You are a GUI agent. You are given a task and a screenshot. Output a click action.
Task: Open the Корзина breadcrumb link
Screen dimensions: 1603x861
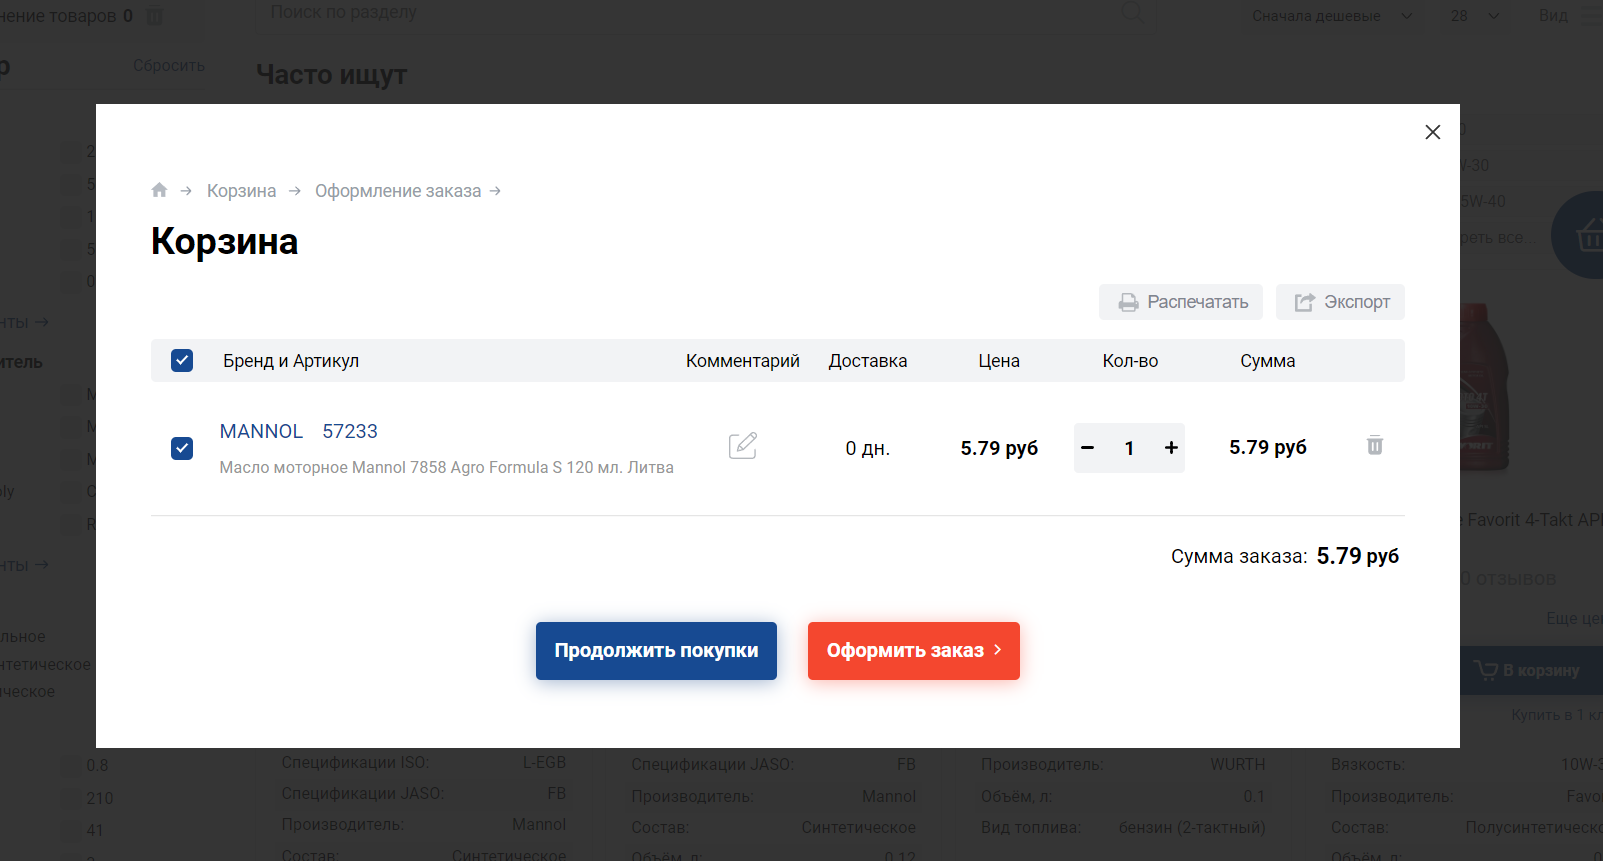(241, 191)
